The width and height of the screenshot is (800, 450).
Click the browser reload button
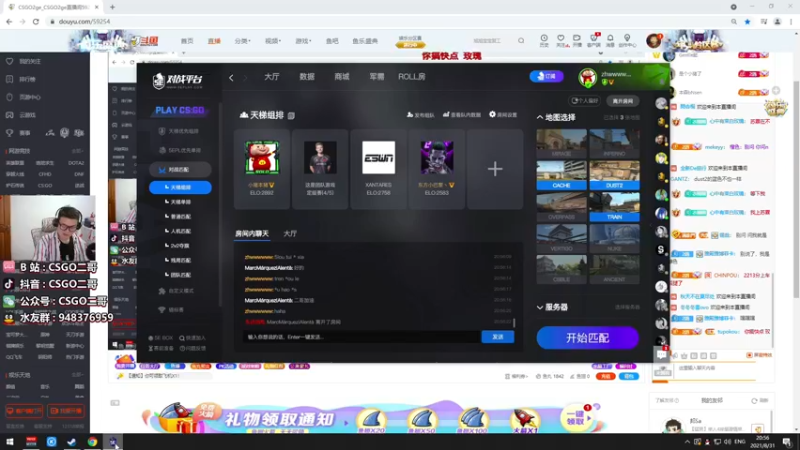[x=36, y=21]
